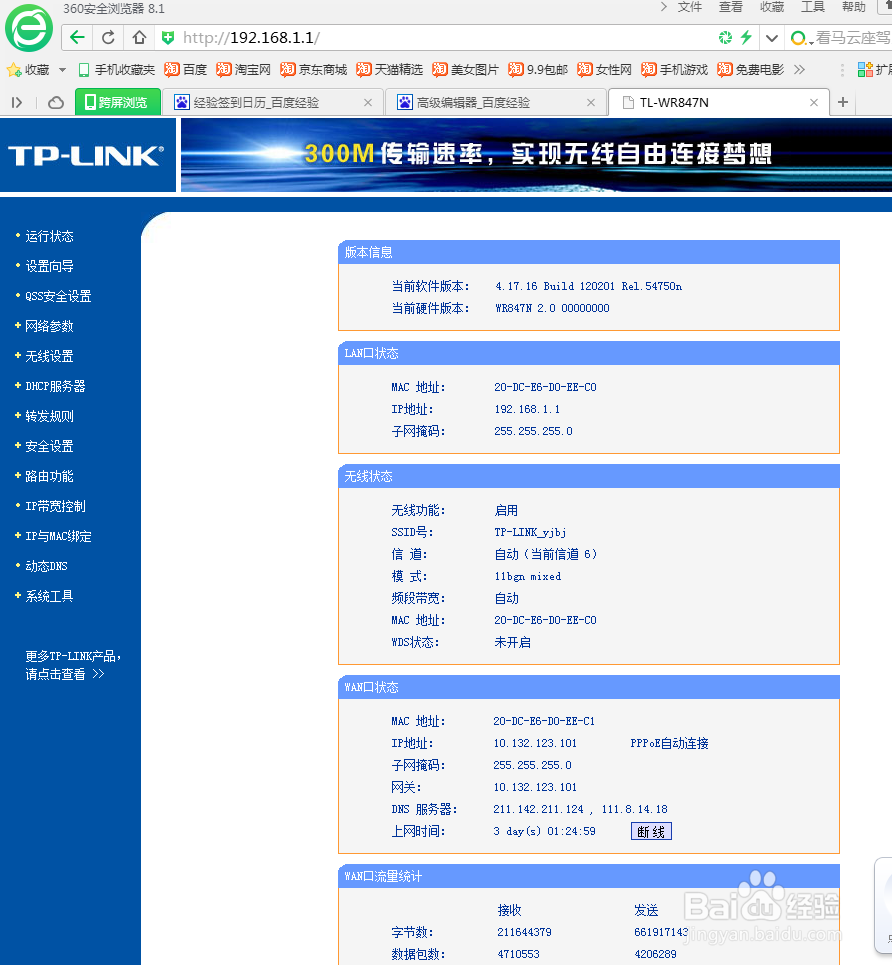
Task: Open the 工具 menu
Action: (813, 7)
